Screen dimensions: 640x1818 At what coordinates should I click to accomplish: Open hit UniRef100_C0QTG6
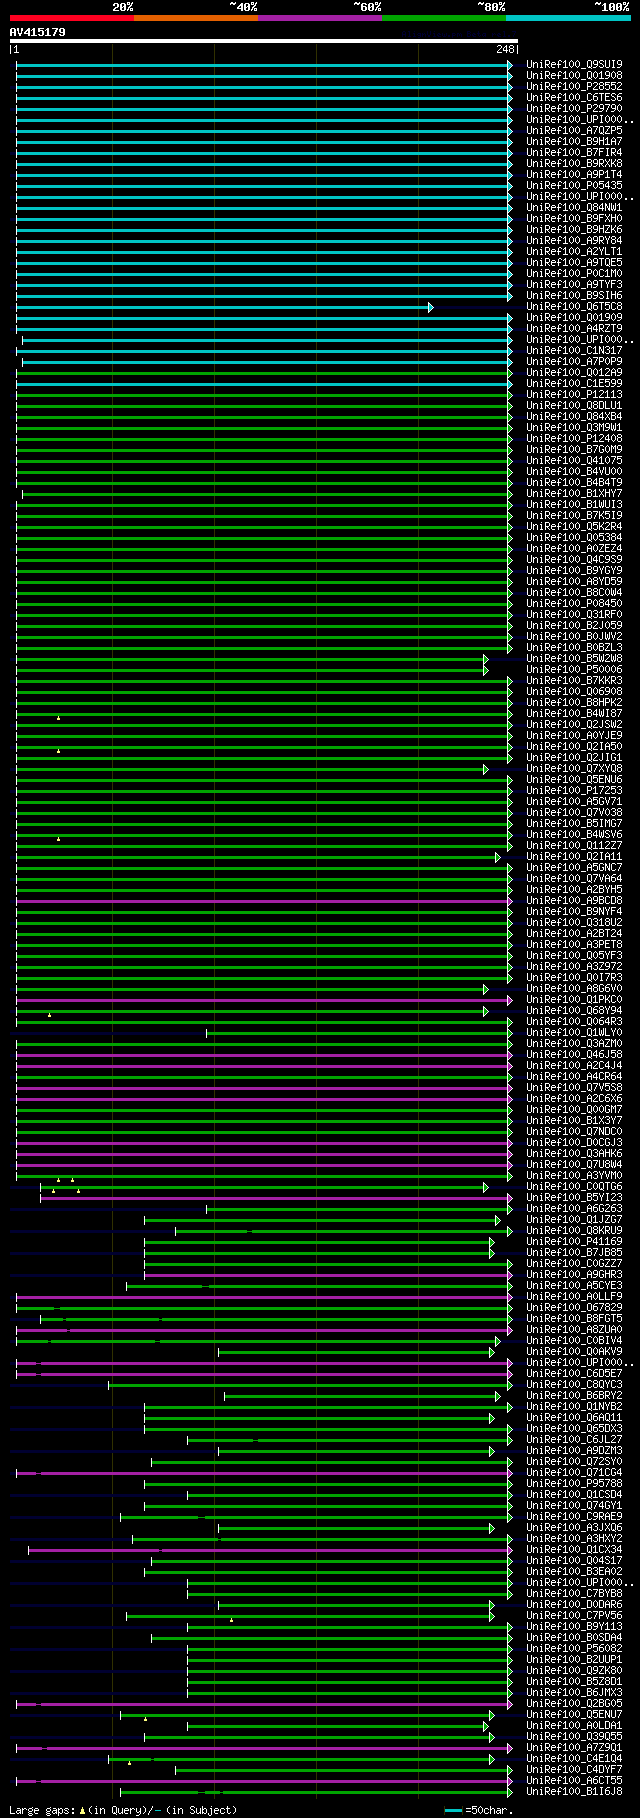574,1187
